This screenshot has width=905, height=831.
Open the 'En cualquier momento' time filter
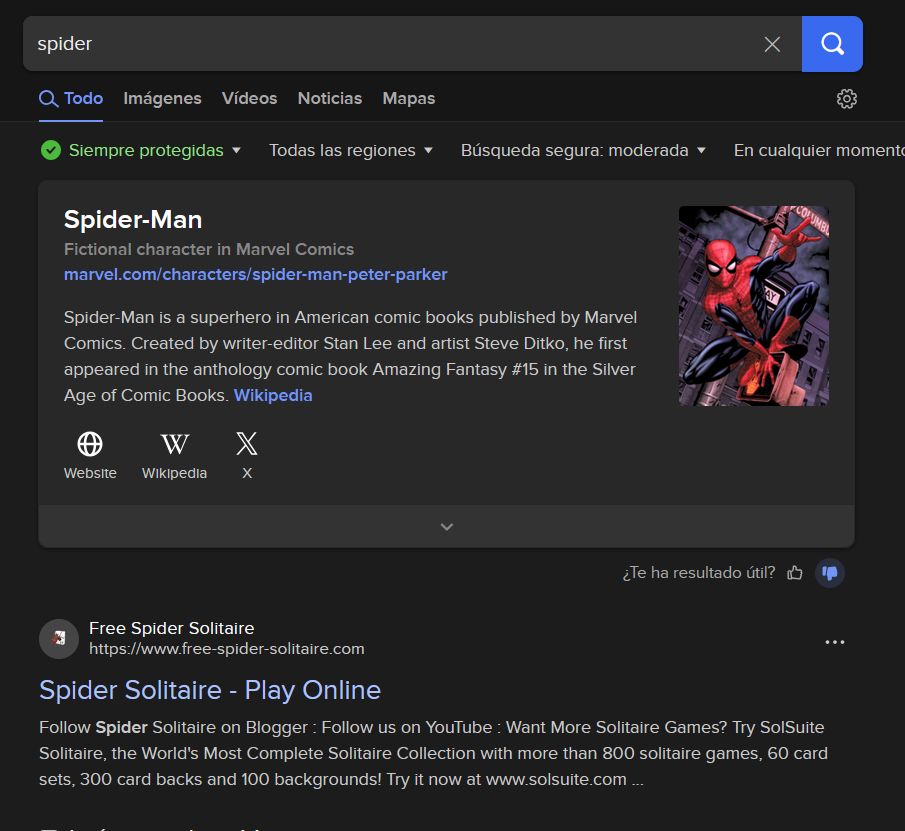pyautogui.click(x=818, y=150)
